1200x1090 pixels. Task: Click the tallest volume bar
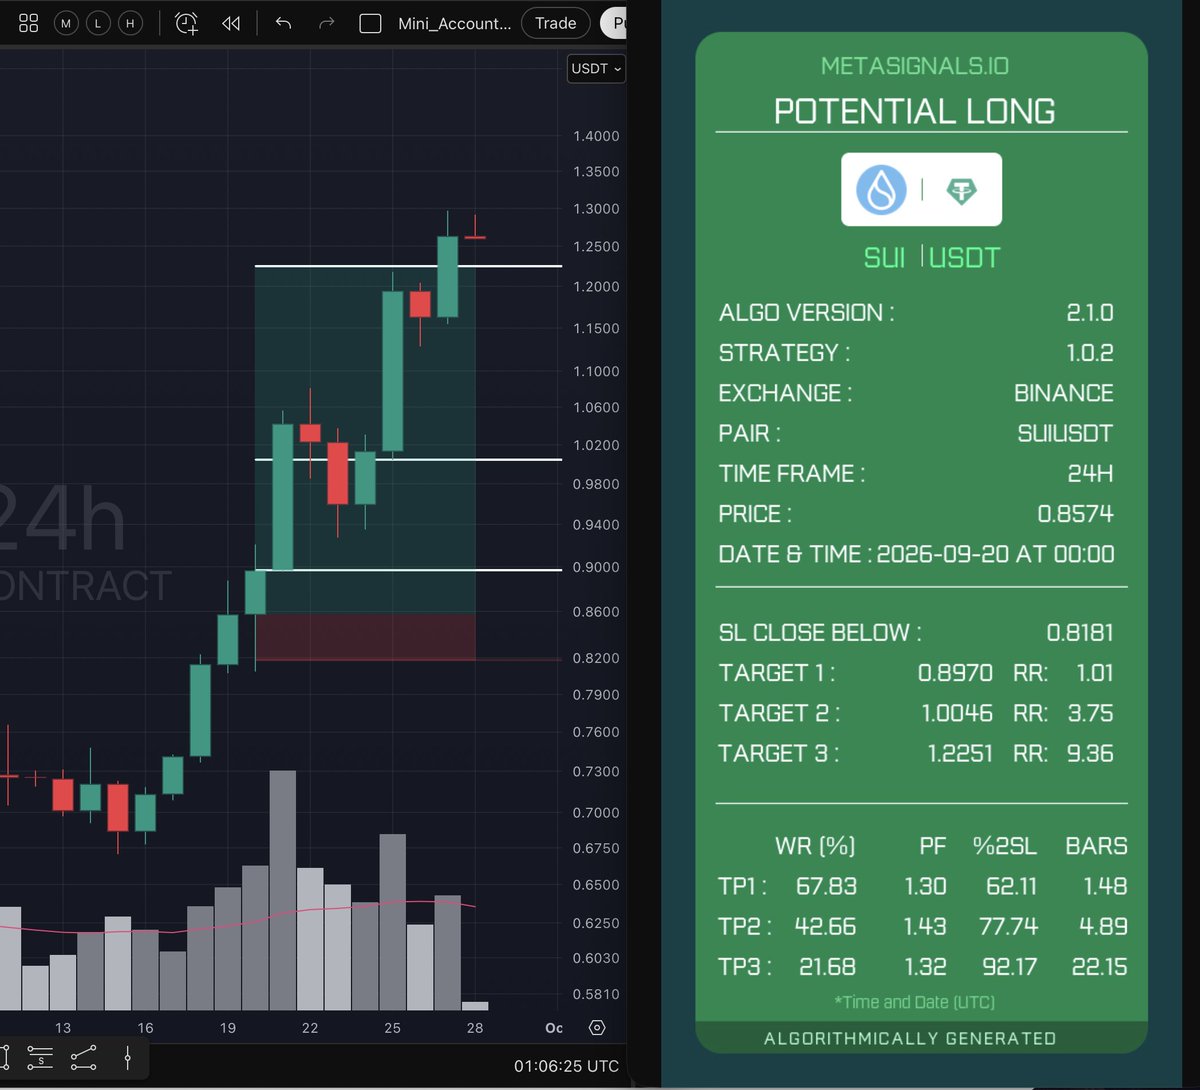(283, 890)
